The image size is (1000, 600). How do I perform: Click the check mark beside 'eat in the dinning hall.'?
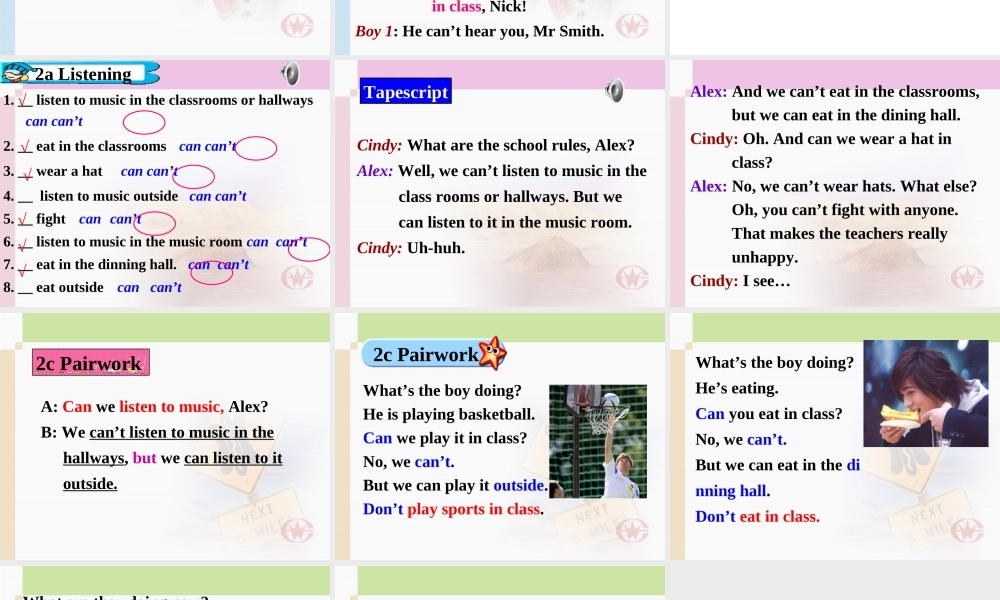(24, 268)
